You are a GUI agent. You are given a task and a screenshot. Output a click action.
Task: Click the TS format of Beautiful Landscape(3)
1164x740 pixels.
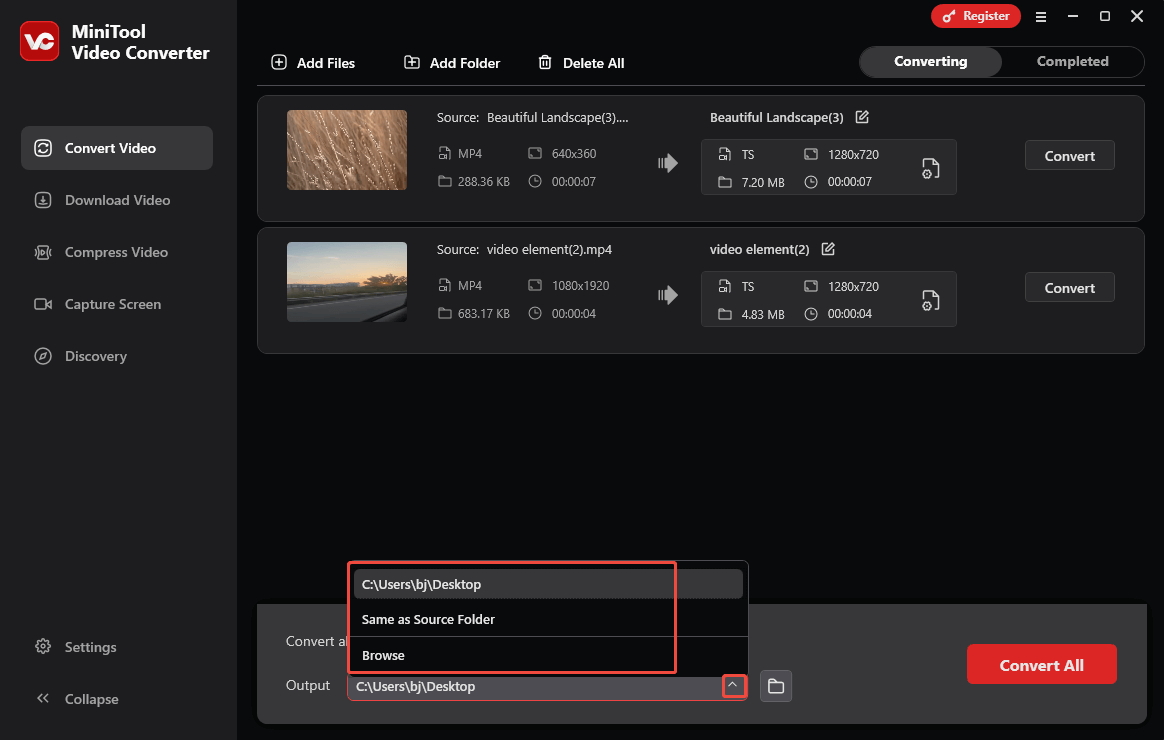click(748, 154)
